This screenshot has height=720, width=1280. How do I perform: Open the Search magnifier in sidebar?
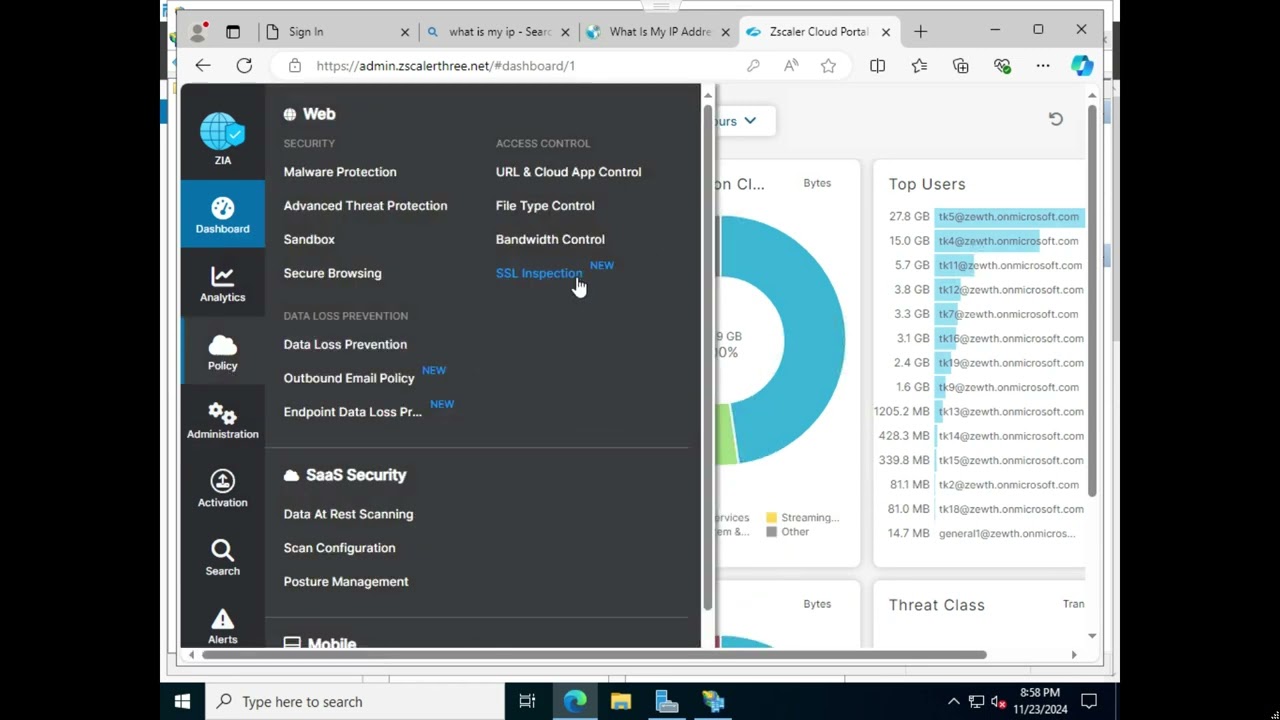[222, 557]
